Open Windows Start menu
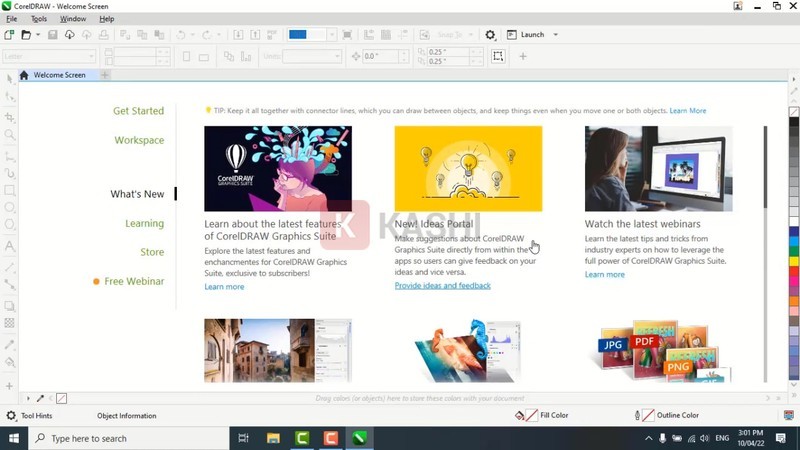Image resolution: width=800 pixels, height=450 pixels. click(14, 438)
